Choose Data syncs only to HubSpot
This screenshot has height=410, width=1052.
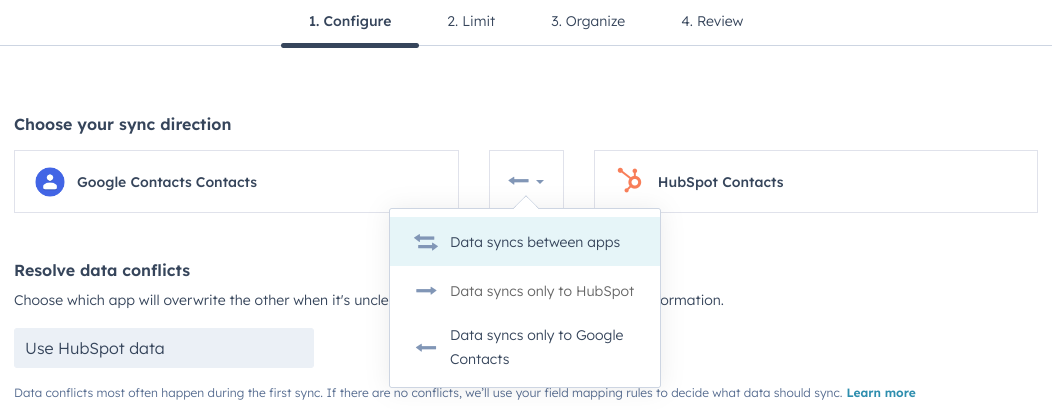click(525, 292)
